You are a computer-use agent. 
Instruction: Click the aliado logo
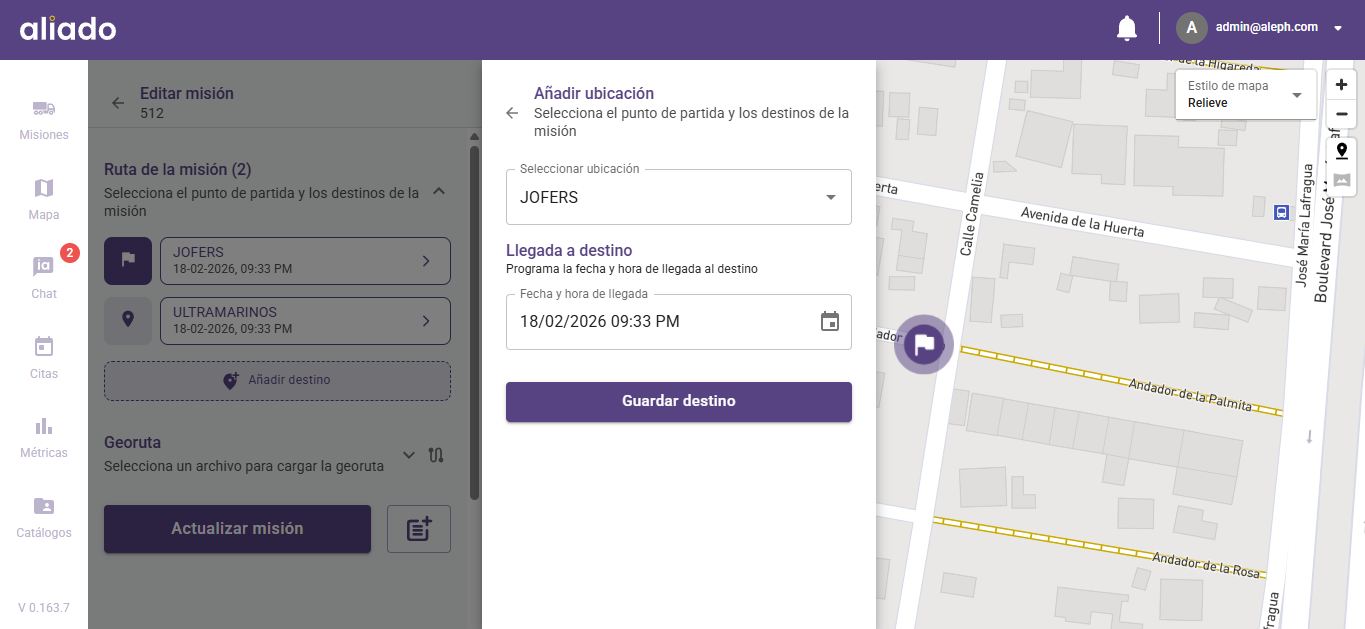(x=68, y=29)
